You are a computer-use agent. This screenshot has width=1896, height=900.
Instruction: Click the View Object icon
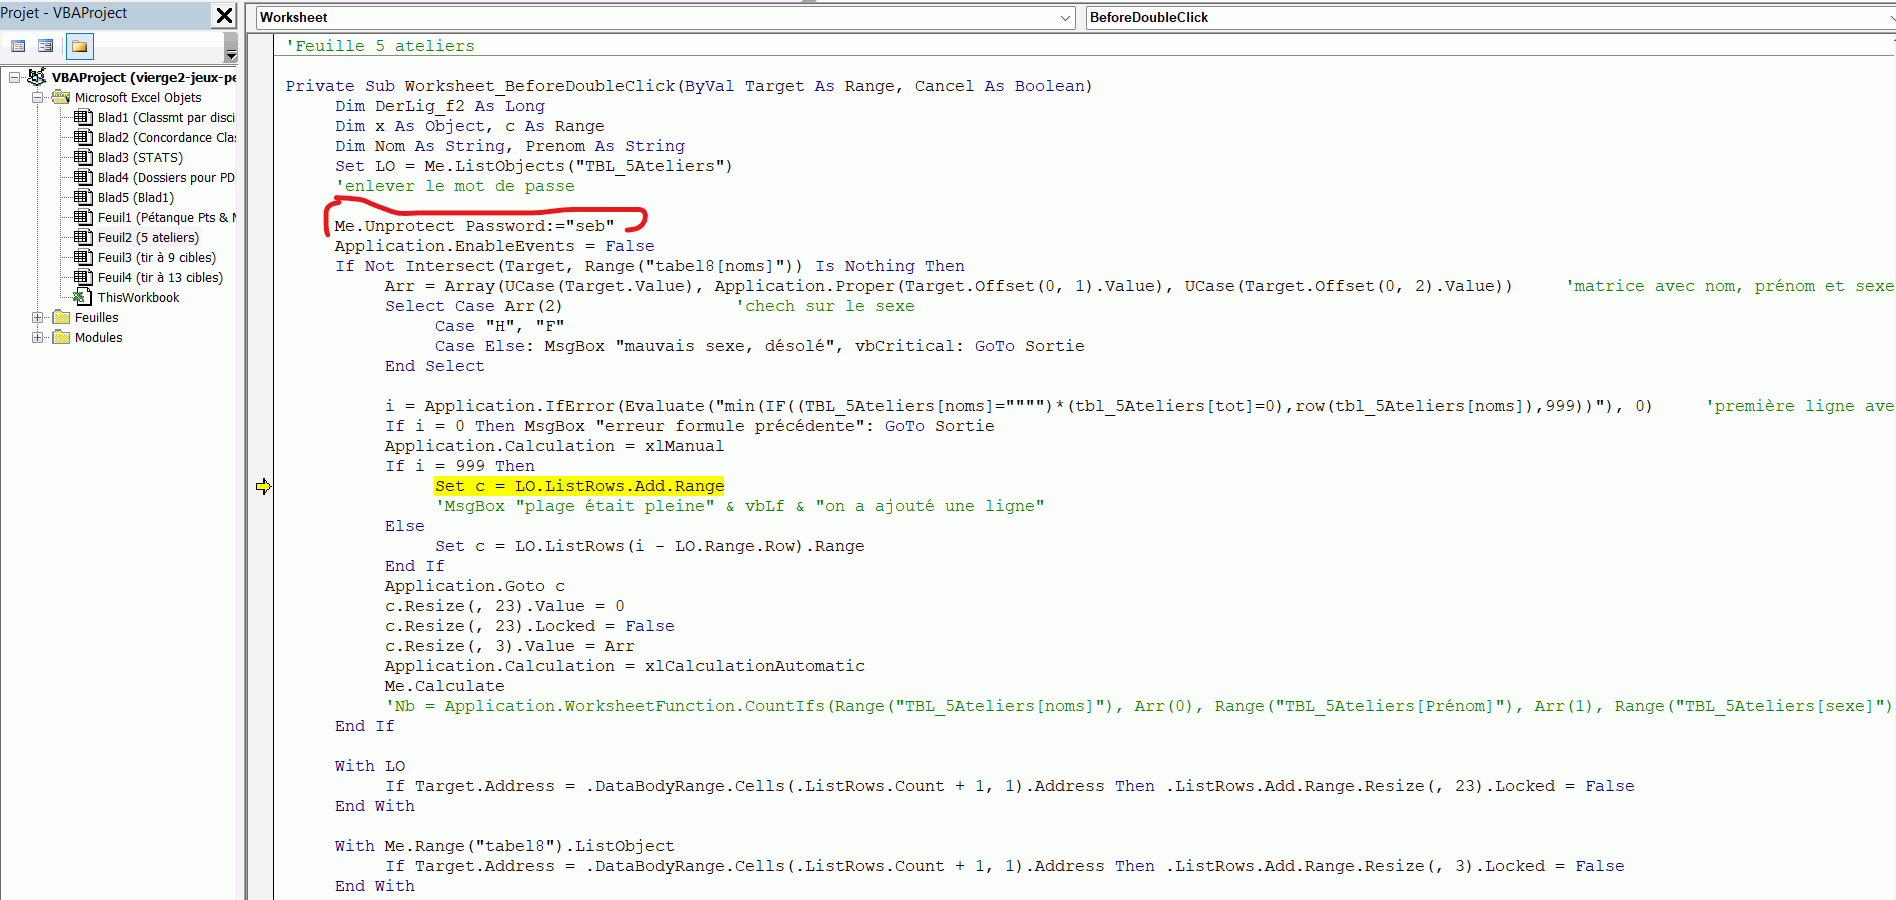[45, 46]
